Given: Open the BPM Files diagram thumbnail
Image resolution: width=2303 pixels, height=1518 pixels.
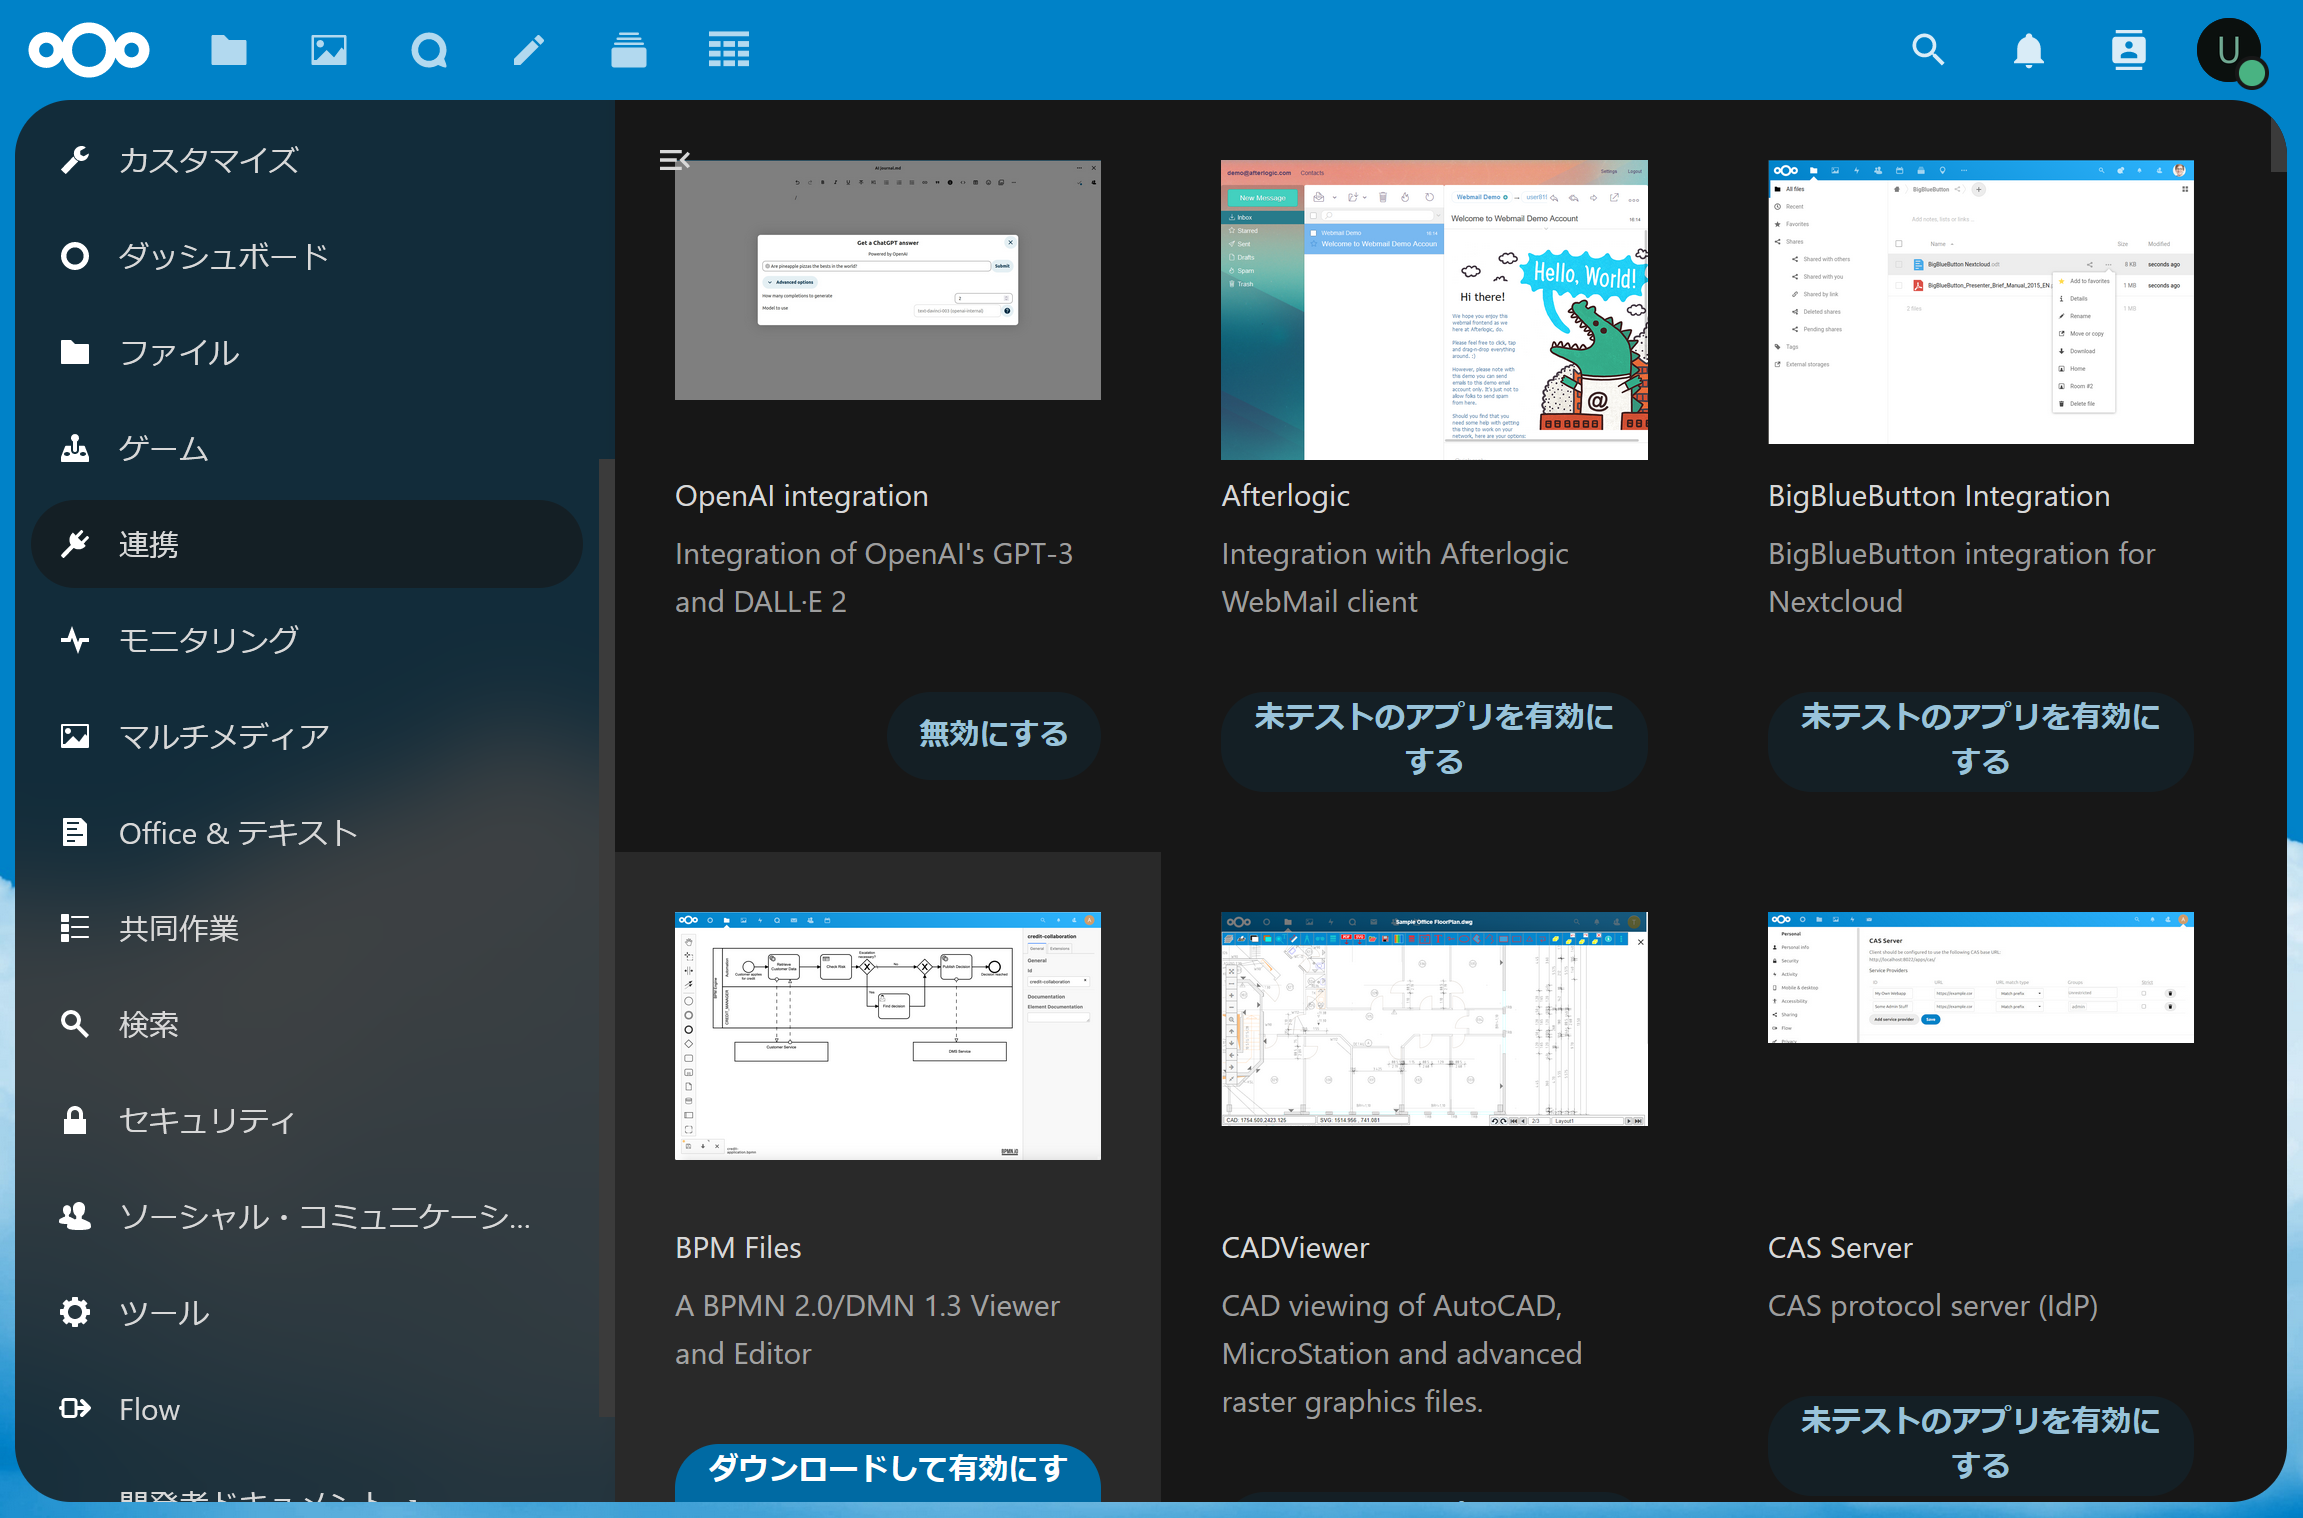Looking at the screenshot, I should click(x=887, y=1036).
